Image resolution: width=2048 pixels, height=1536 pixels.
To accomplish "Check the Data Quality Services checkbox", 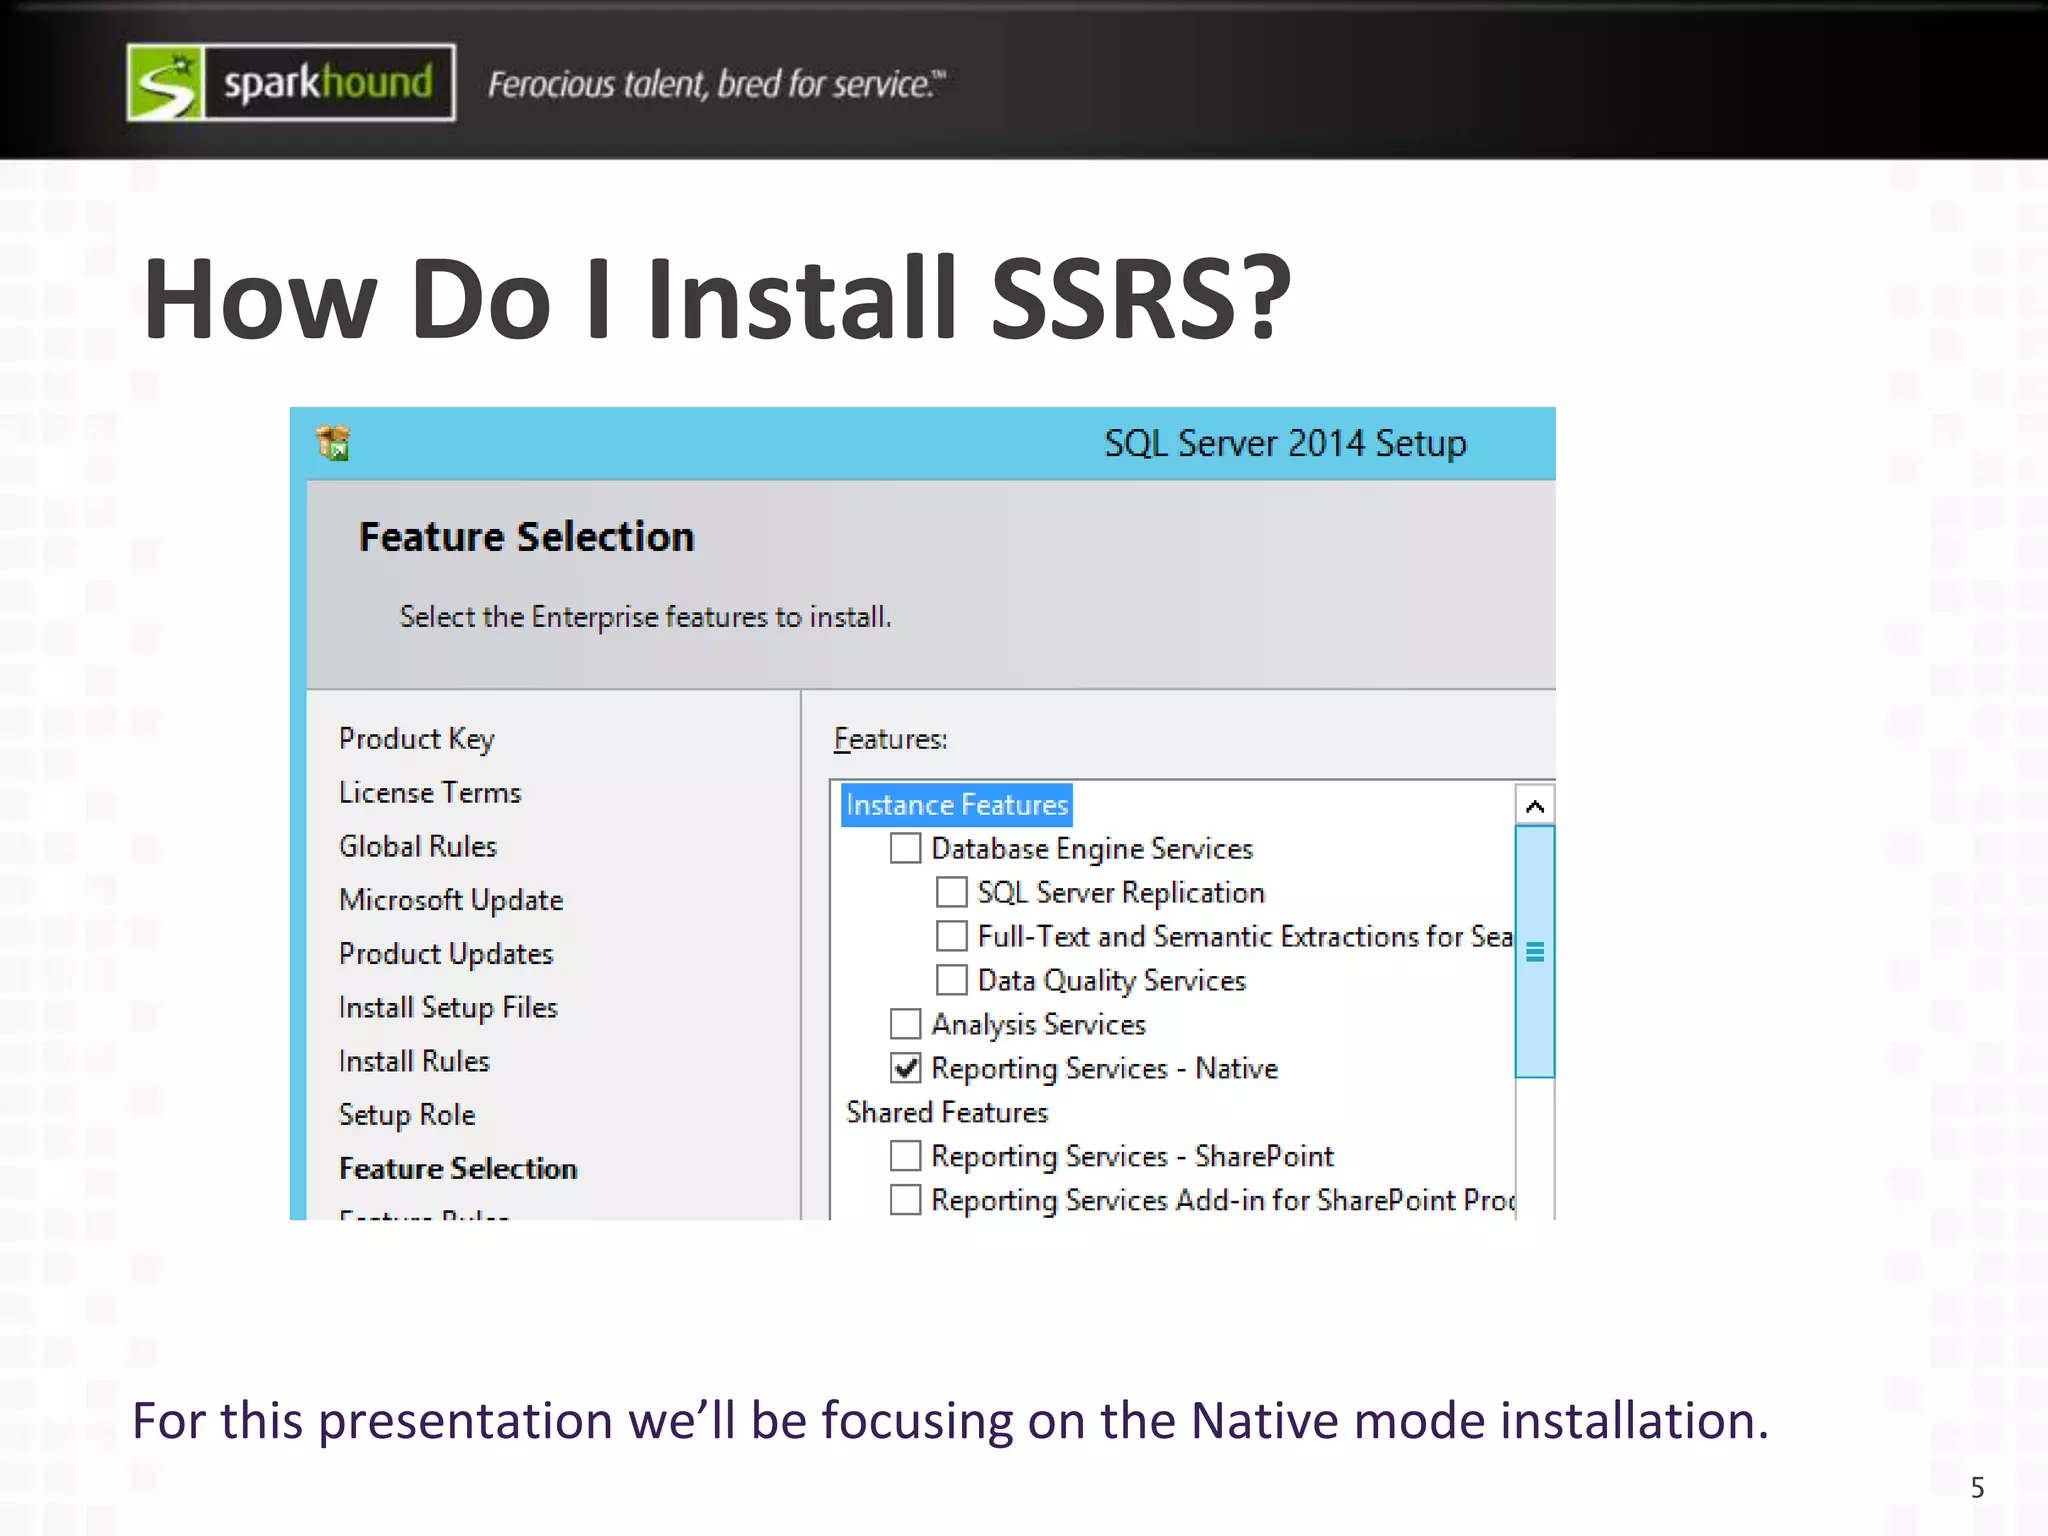I will click(951, 980).
